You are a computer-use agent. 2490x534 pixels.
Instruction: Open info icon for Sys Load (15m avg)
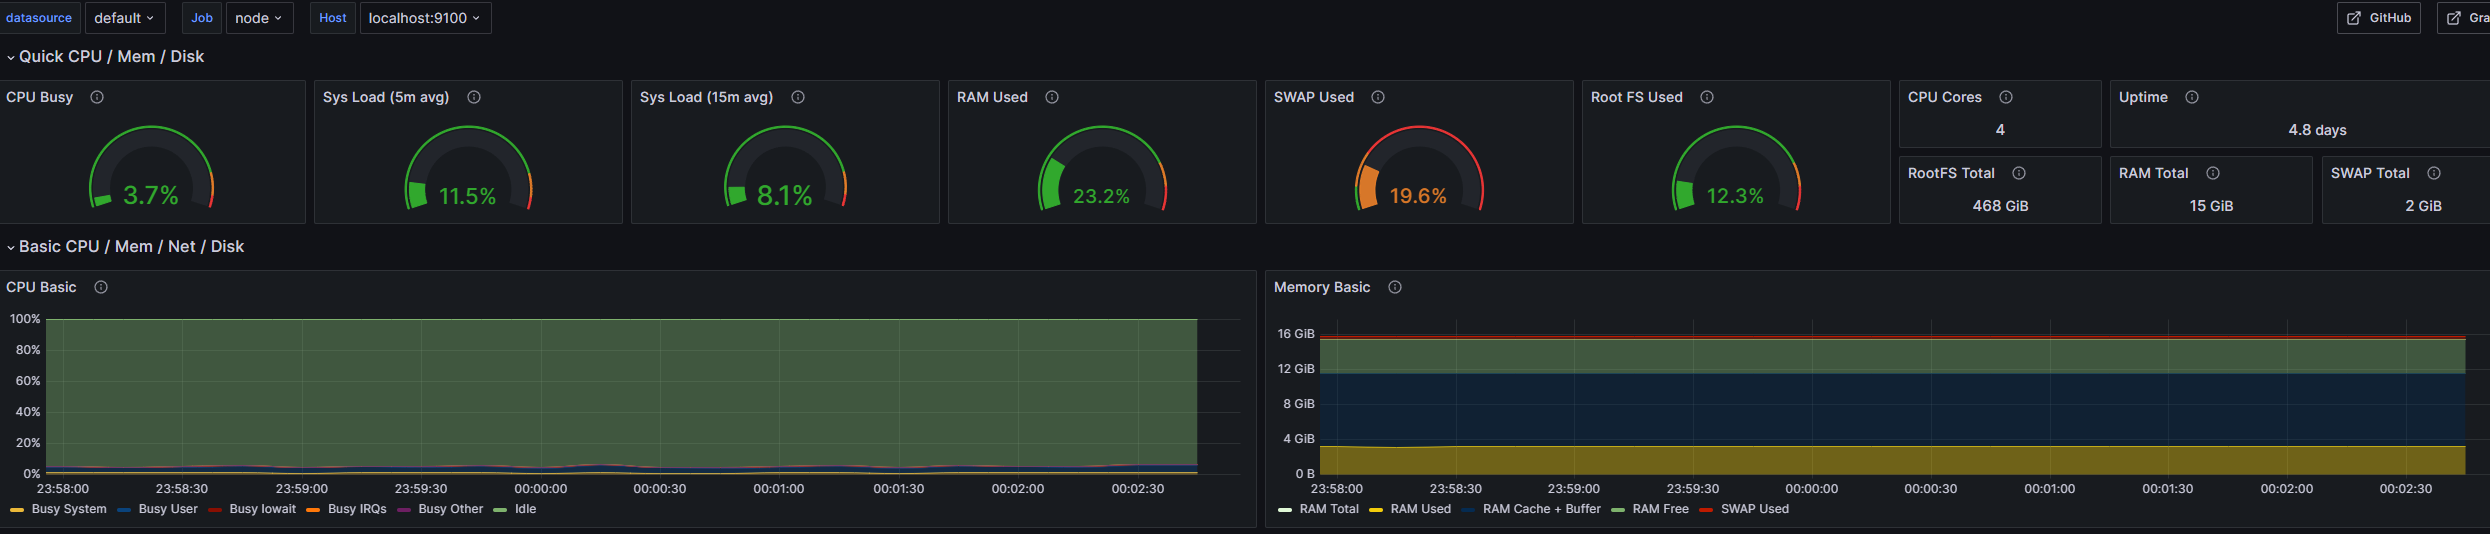click(798, 97)
